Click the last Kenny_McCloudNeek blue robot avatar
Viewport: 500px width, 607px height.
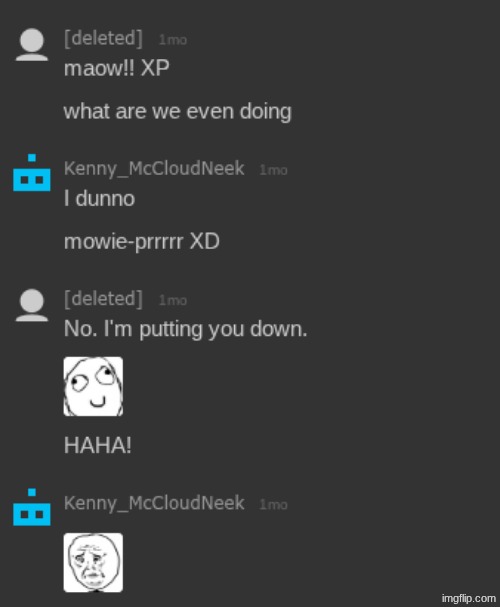32,507
